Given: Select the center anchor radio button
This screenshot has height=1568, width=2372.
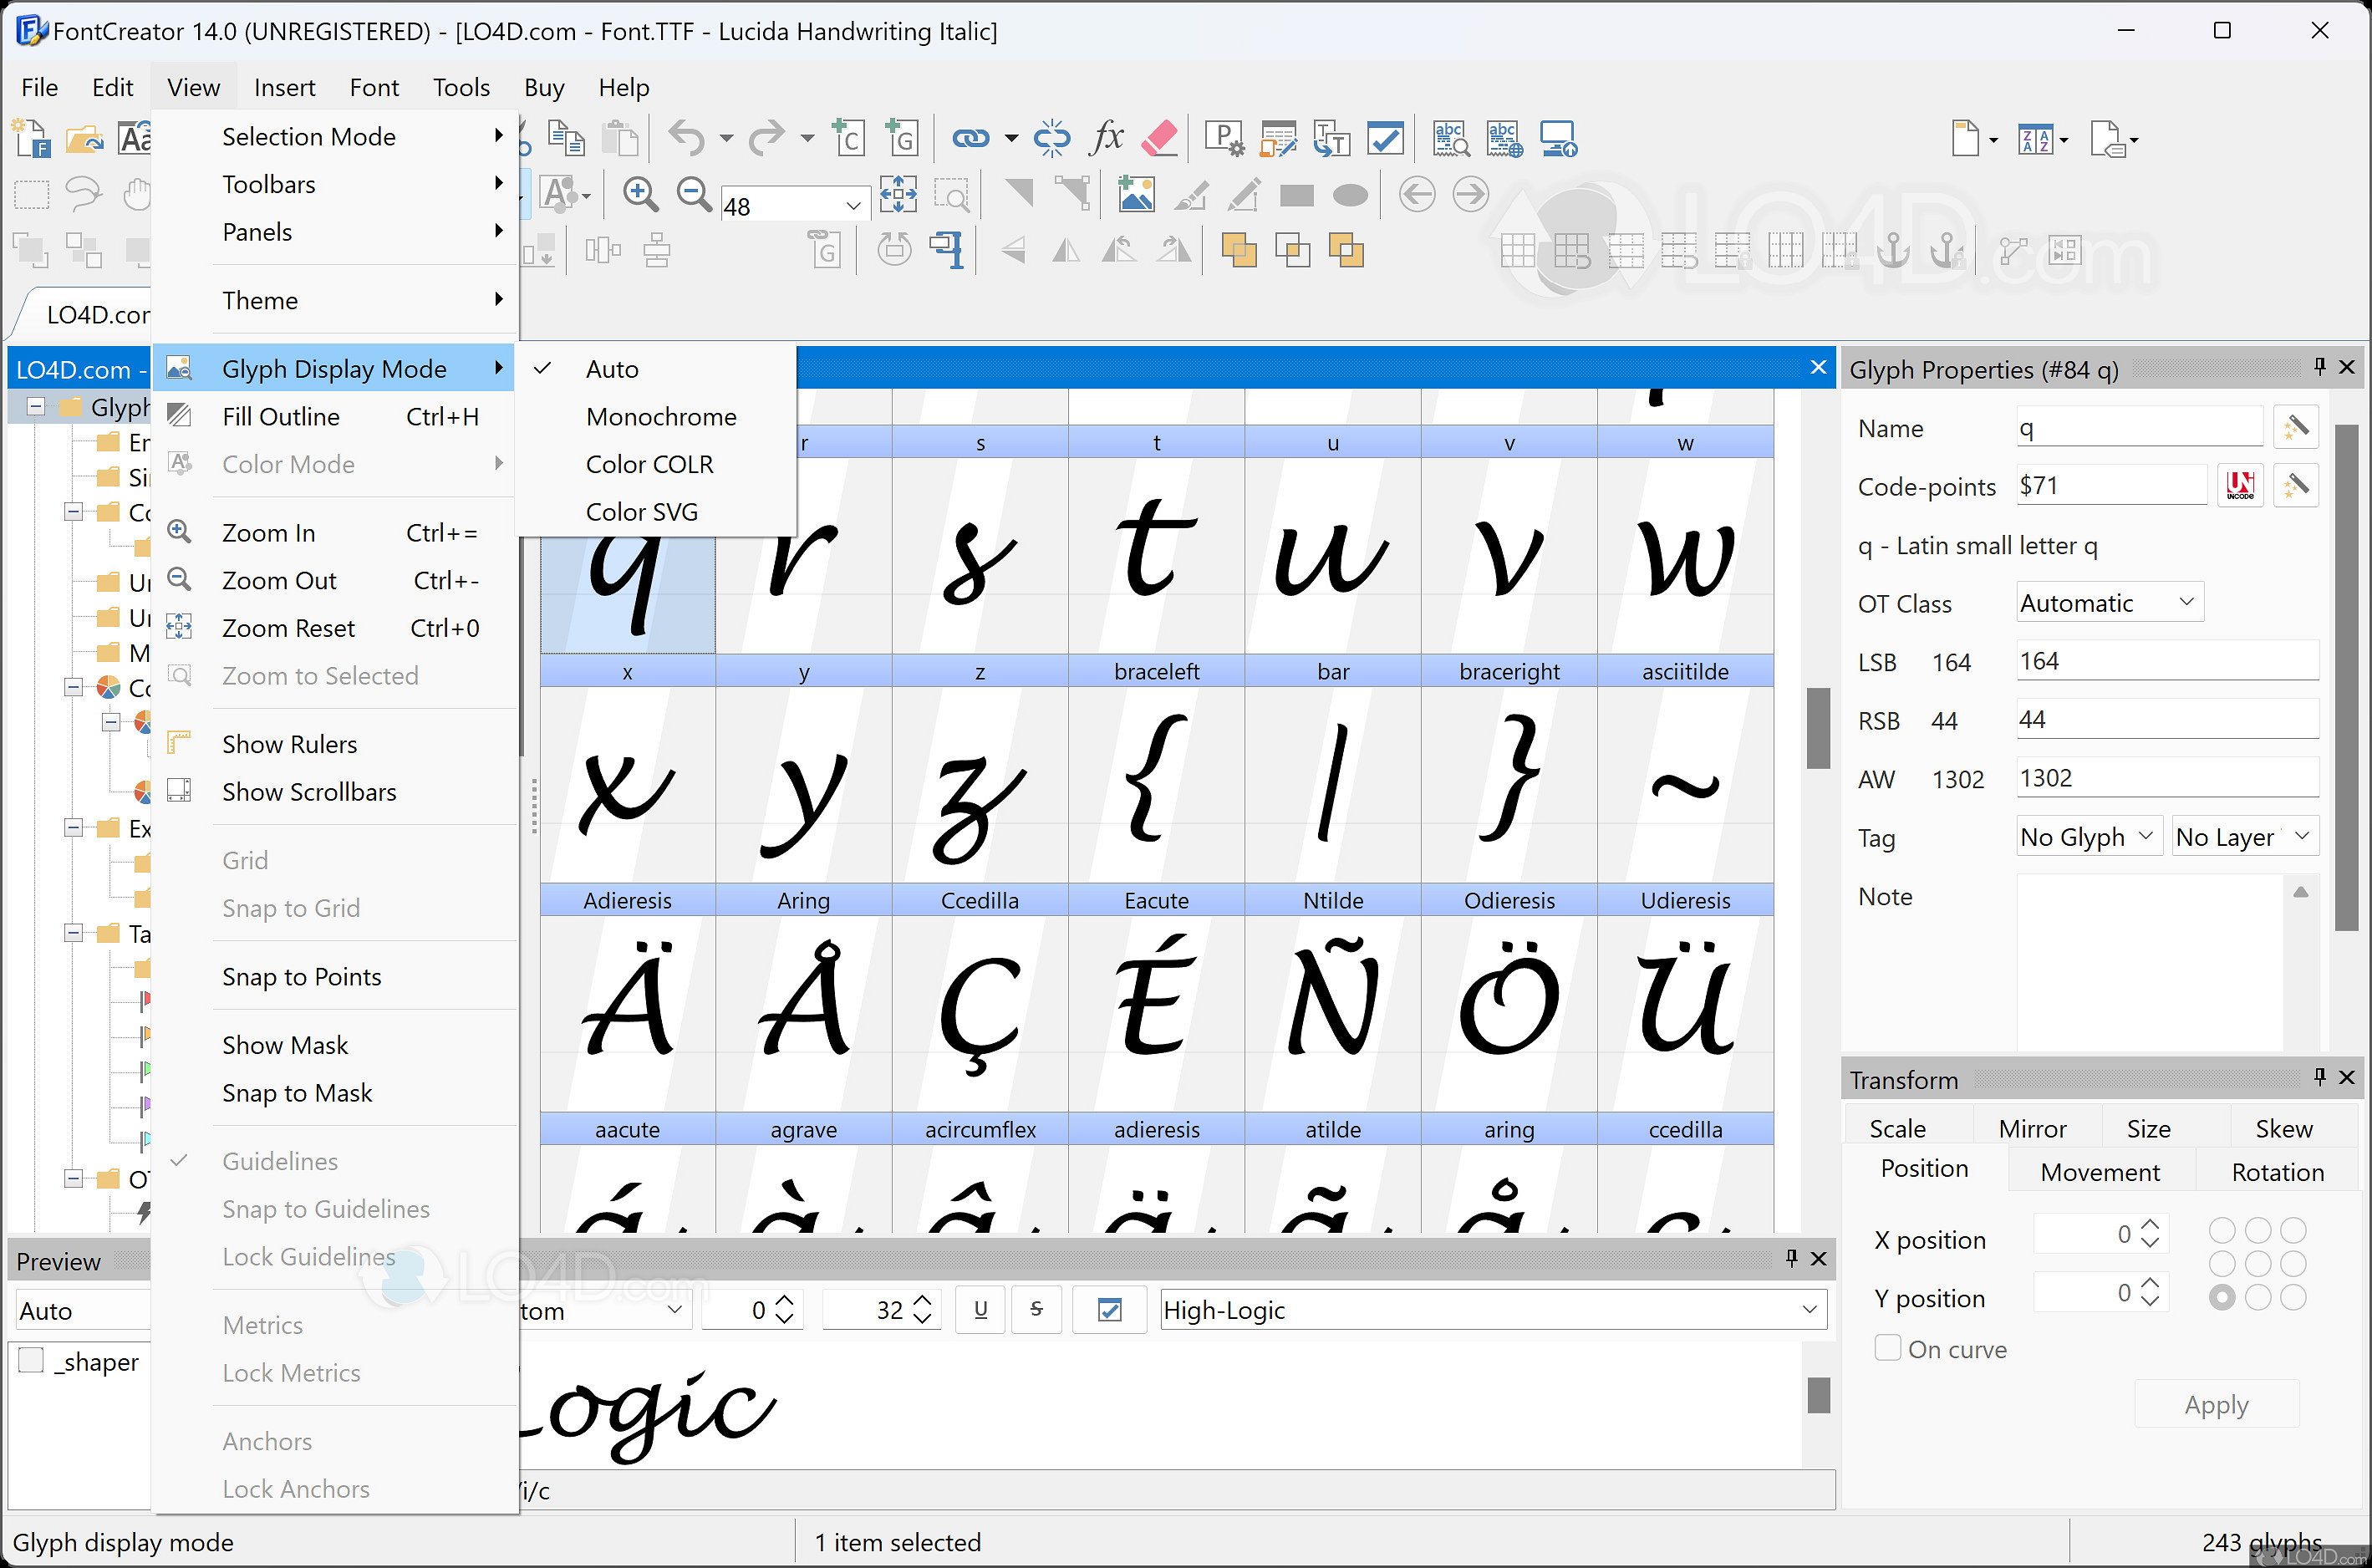Looking at the screenshot, I should [x=2259, y=1263].
